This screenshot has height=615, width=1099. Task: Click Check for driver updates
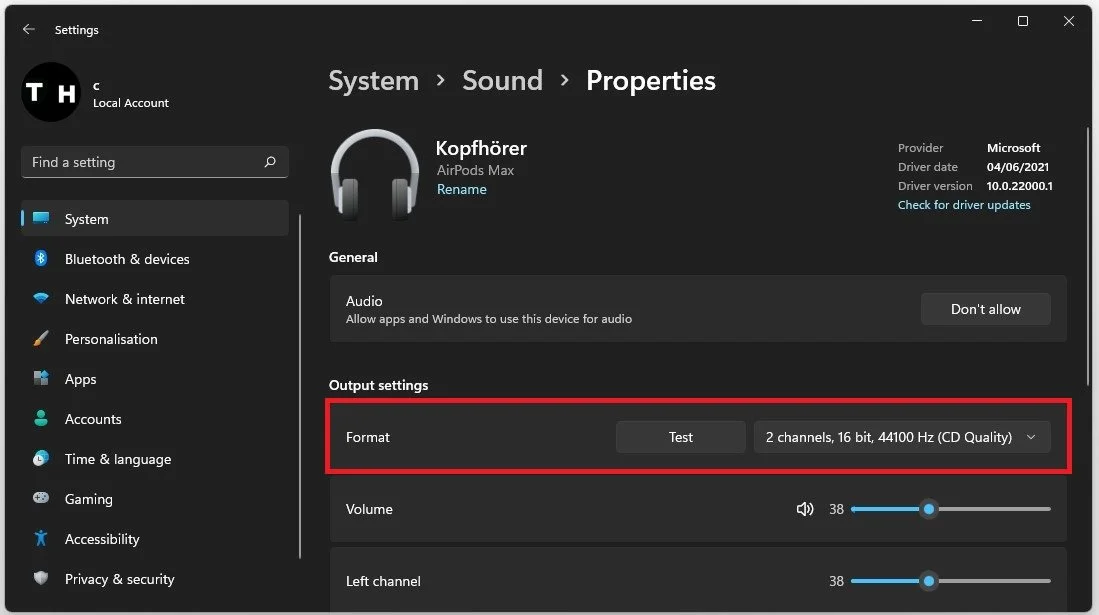tap(963, 204)
